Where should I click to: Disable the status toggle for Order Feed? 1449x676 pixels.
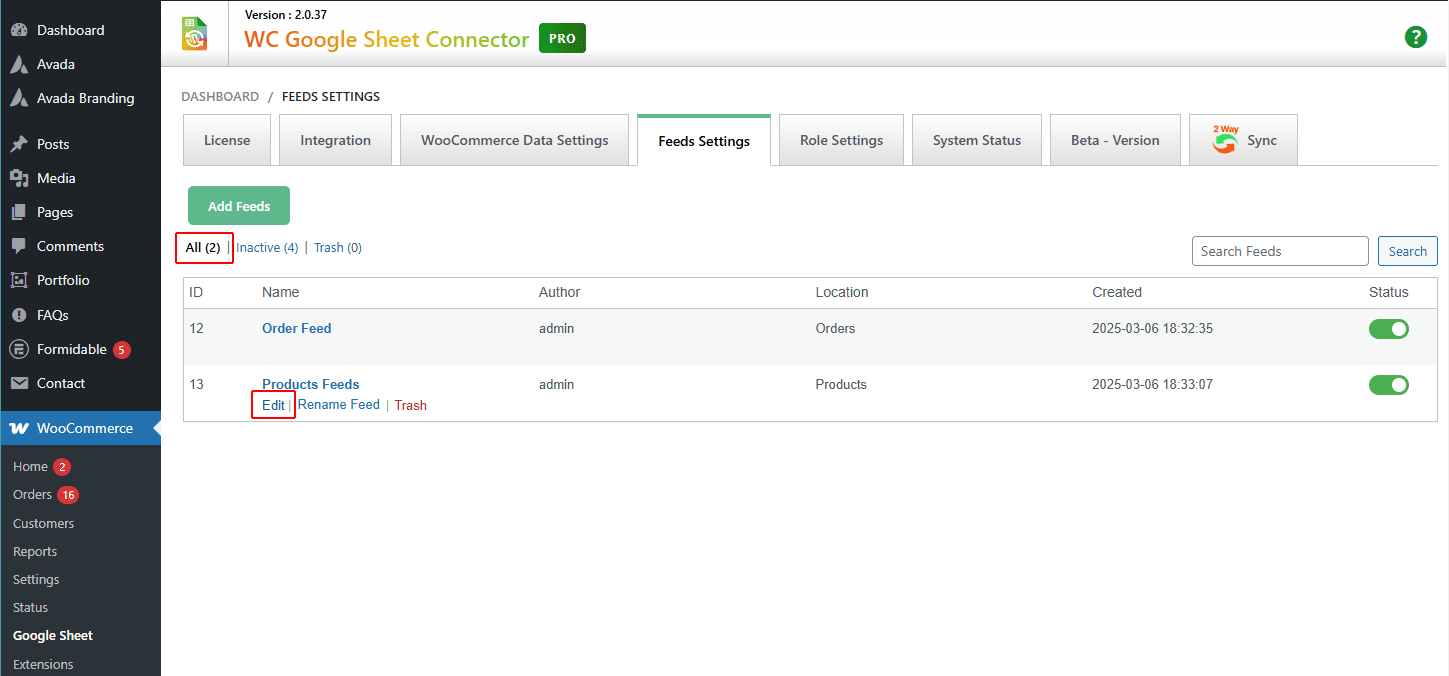1389,329
